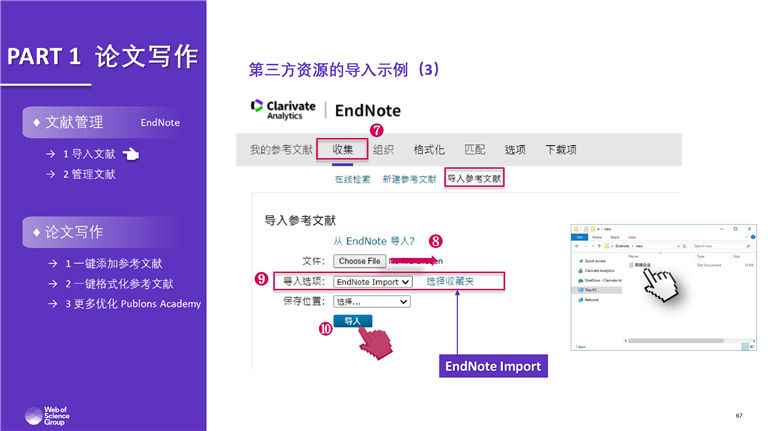Open the File tab in Explorer window

point(579,237)
